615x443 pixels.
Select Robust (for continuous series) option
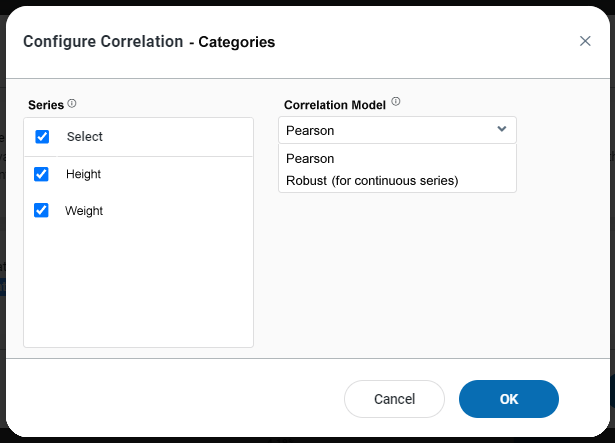pos(372,181)
